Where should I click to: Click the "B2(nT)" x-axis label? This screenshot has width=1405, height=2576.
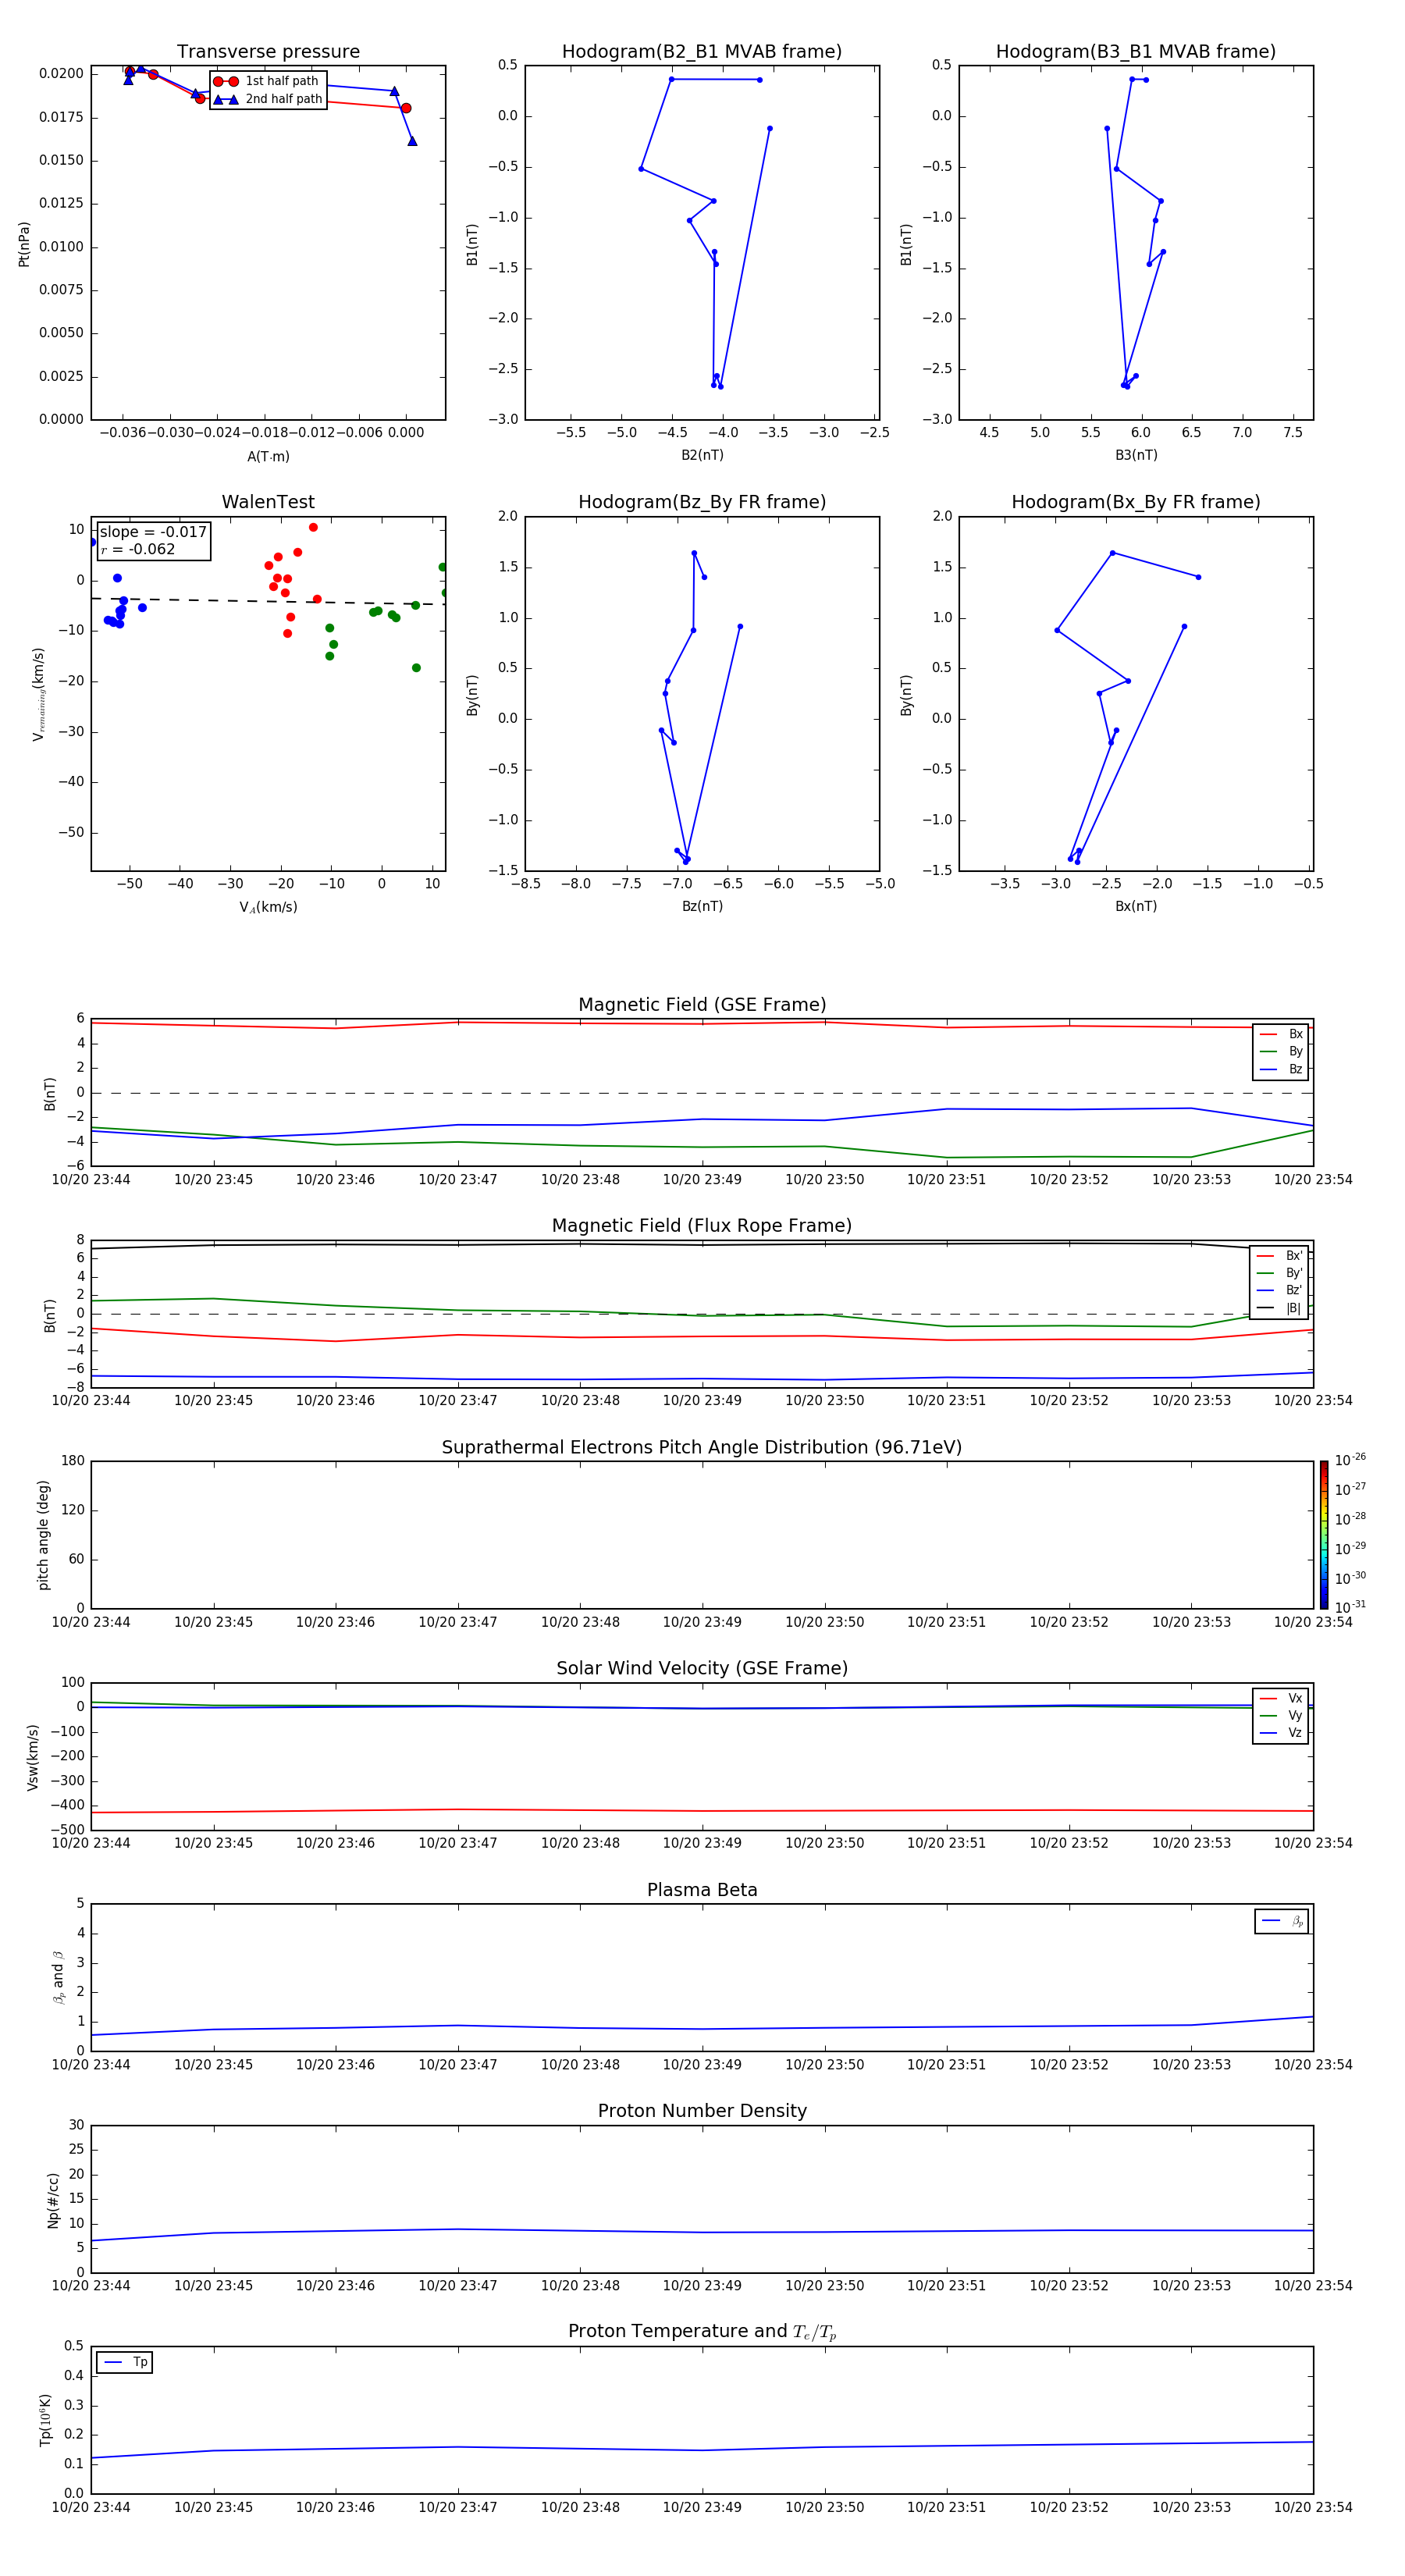(702, 455)
